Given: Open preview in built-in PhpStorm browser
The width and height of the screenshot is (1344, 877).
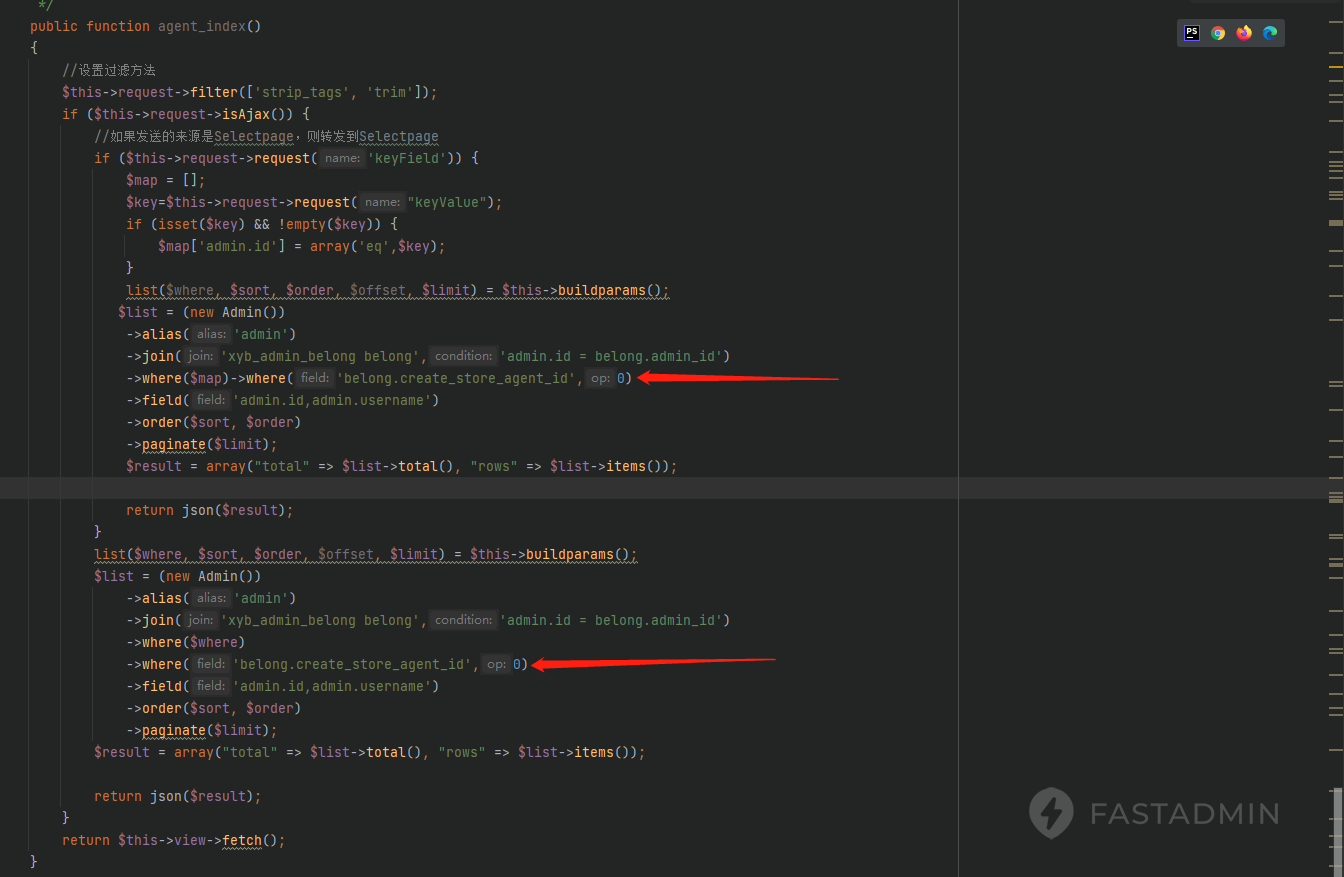Looking at the screenshot, I should (x=1191, y=33).
